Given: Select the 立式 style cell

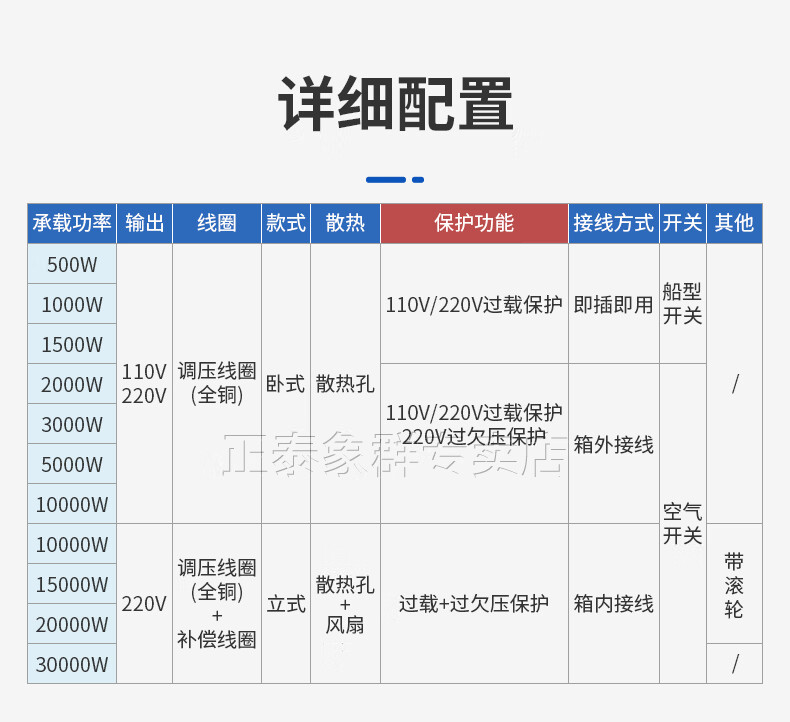Looking at the screenshot, I should (286, 604).
